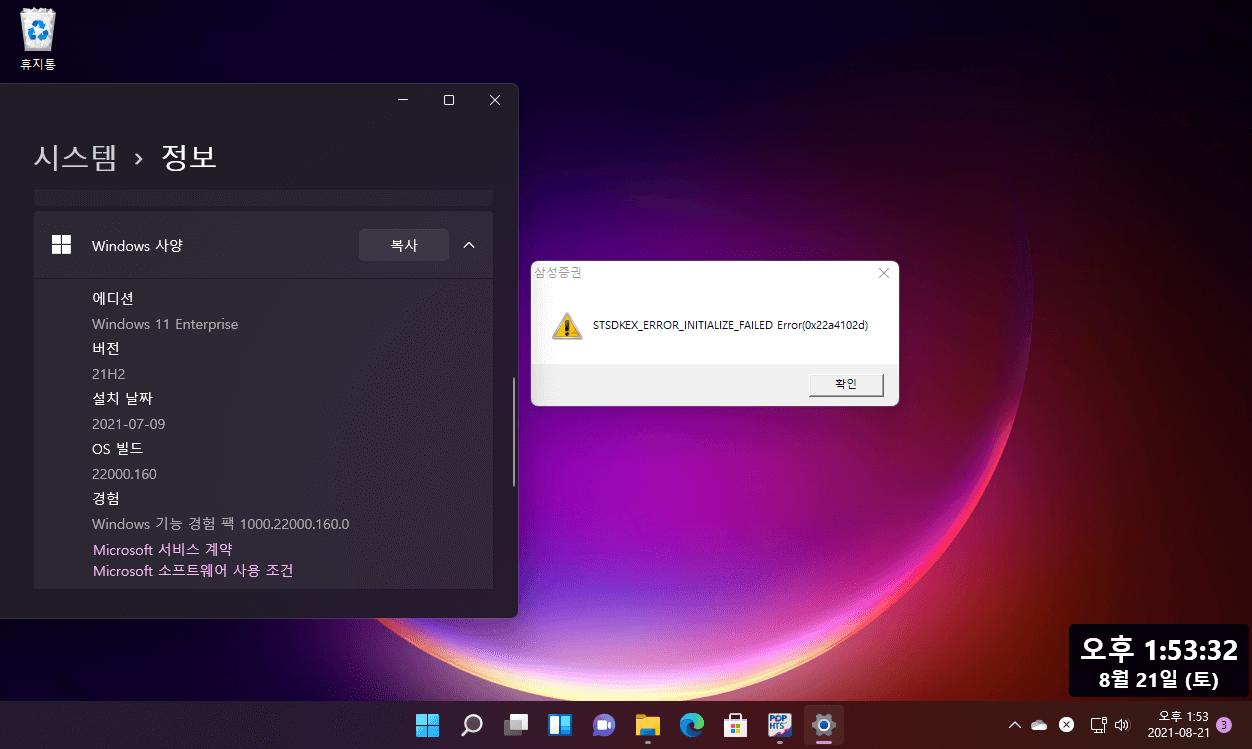
Task: Click the Windows 사양 heading
Action: [x=137, y=245]
